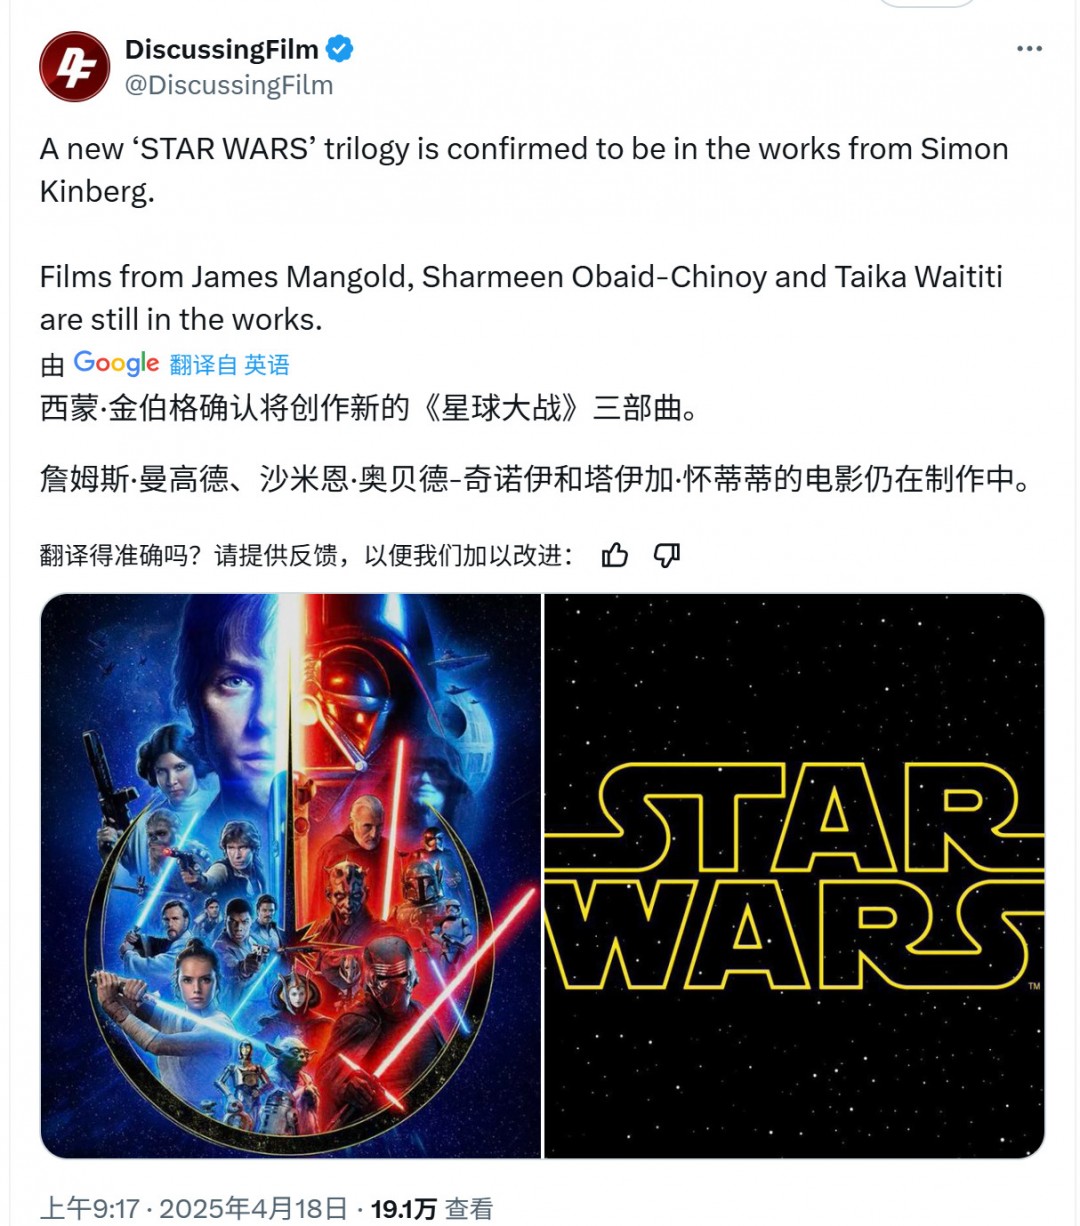Viewport: 1080px width, 1226px height.
Task: Click the '翻译自 英语' link
Action: point(229,365)
